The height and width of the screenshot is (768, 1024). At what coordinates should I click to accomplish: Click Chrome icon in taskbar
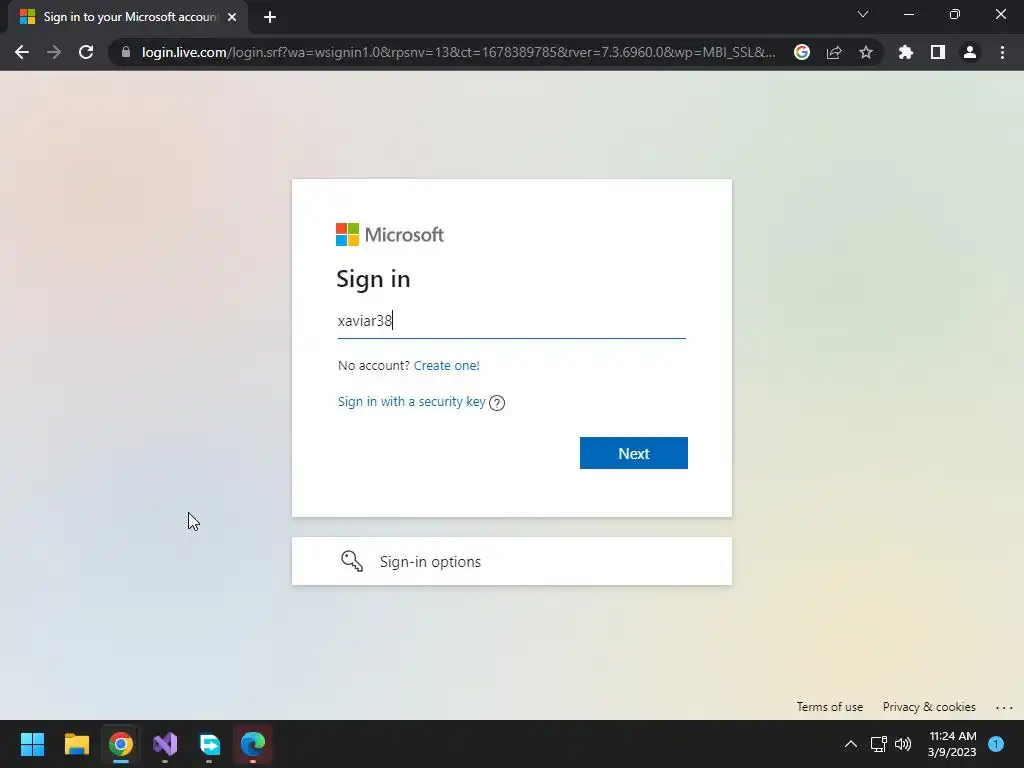[121, 744]
